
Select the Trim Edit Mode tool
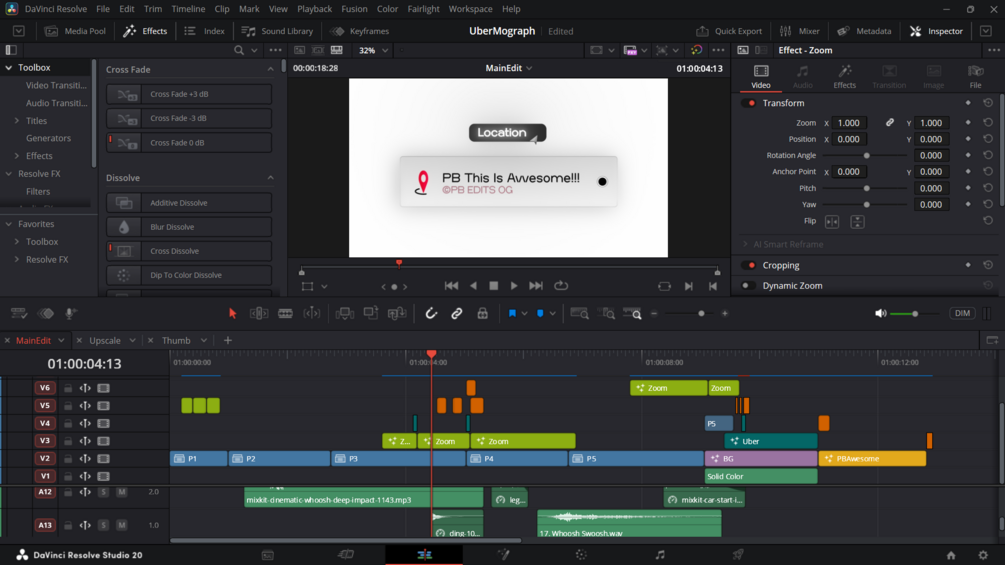point(259,313)
